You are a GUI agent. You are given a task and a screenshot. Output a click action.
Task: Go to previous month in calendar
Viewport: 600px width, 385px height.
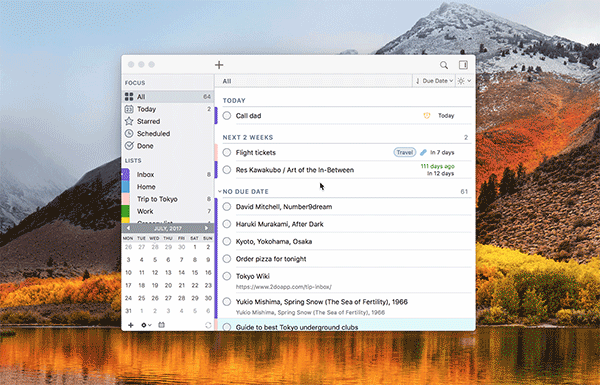[x=128, y=228]
